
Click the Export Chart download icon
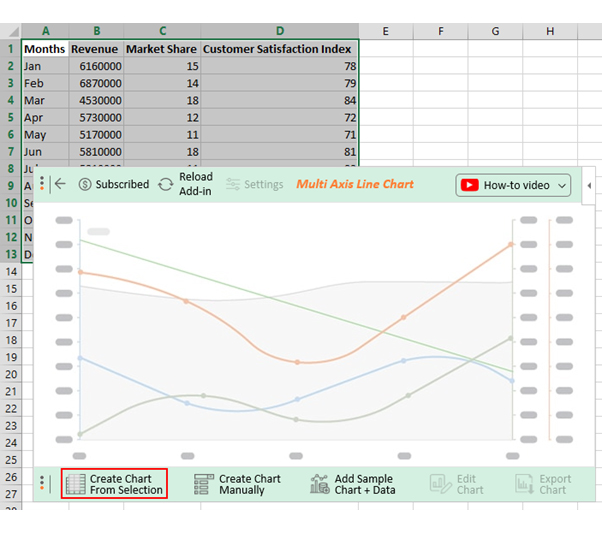click(x=524, y=484)
